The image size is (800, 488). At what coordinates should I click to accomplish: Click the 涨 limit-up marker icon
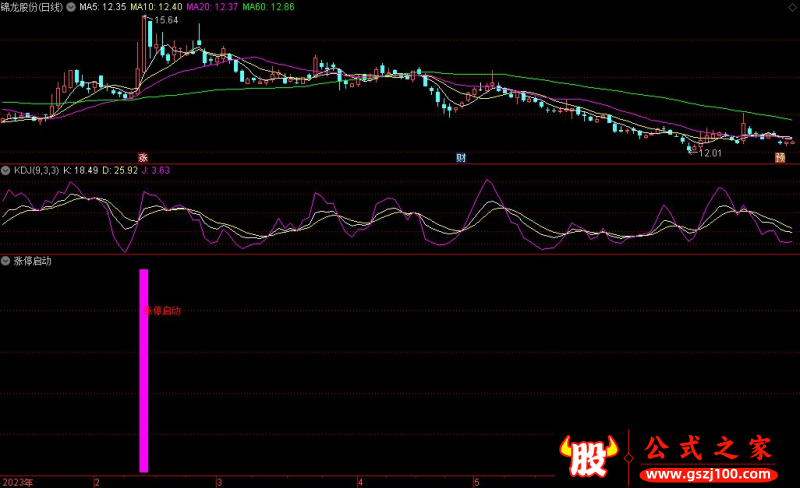click(143, 157)
